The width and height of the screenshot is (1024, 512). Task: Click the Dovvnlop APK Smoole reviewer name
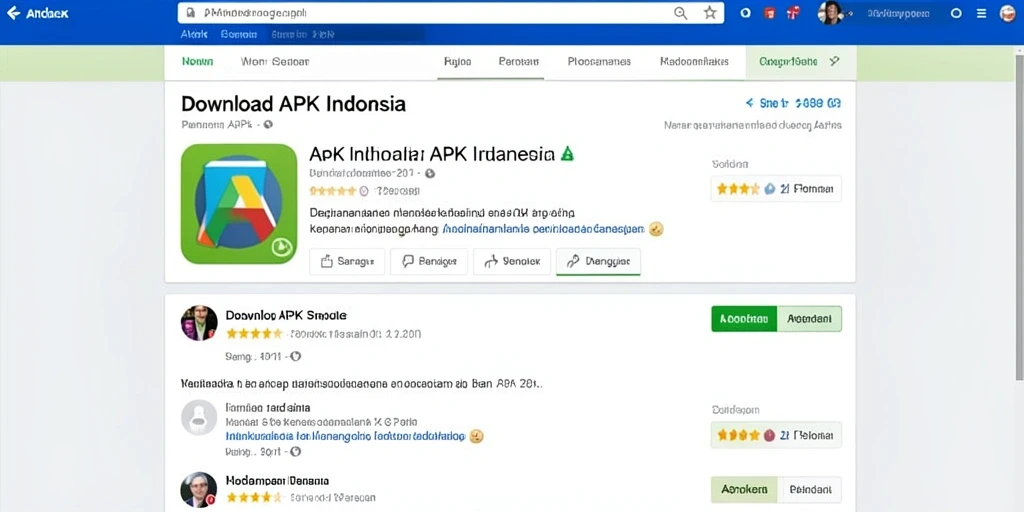coord(286,315)
